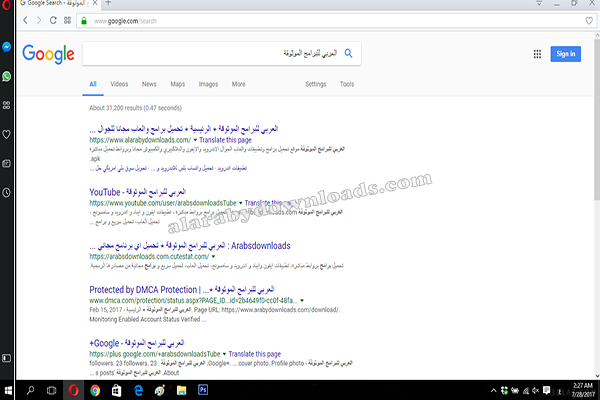This screenshot has height=400, width=600.
Task: Click the Sign in button
Action: [x=566, y=54]
